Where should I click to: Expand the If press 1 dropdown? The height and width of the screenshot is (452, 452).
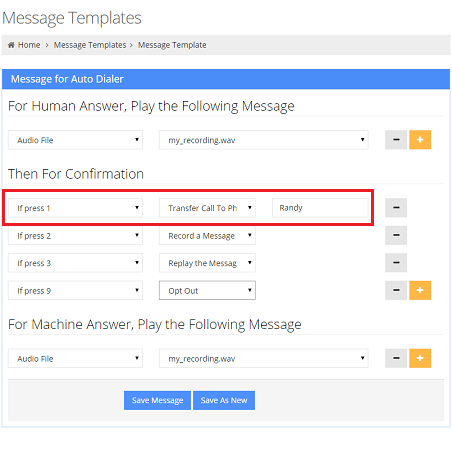click(x=75, y=208)
